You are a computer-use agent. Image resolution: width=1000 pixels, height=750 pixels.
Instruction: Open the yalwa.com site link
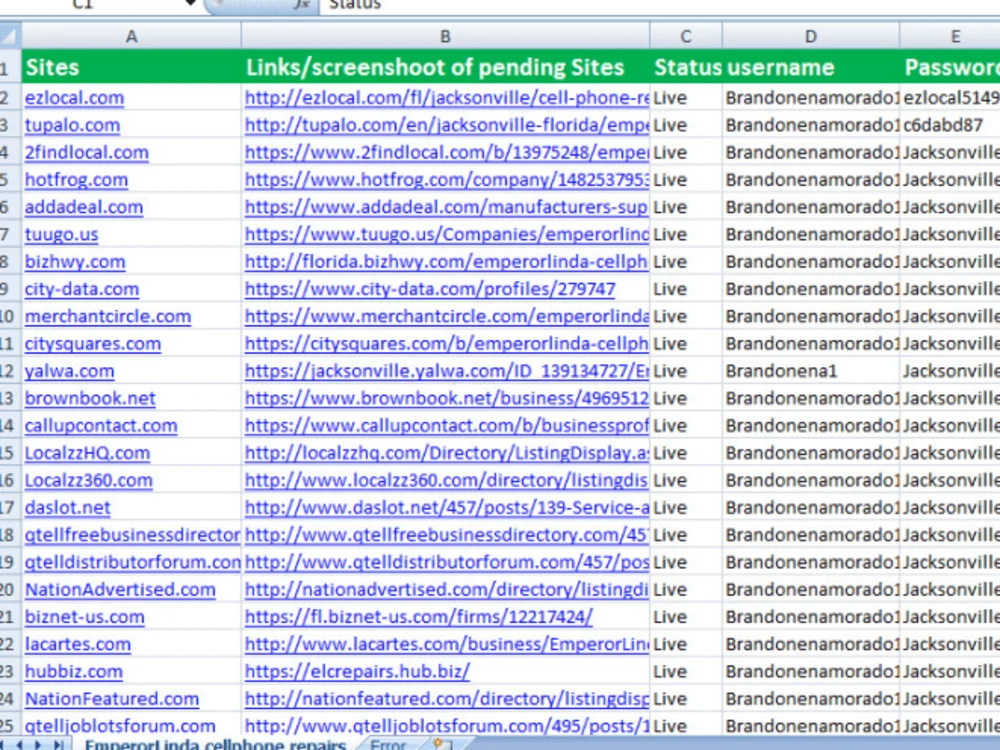[70, 371]
